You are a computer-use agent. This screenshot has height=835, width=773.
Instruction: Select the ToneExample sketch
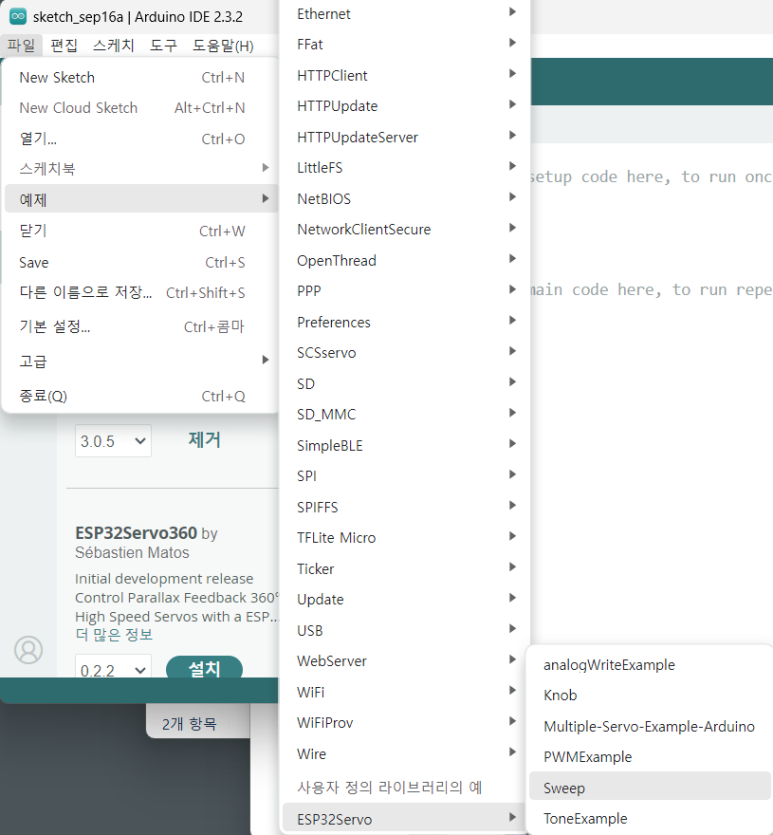650,818
